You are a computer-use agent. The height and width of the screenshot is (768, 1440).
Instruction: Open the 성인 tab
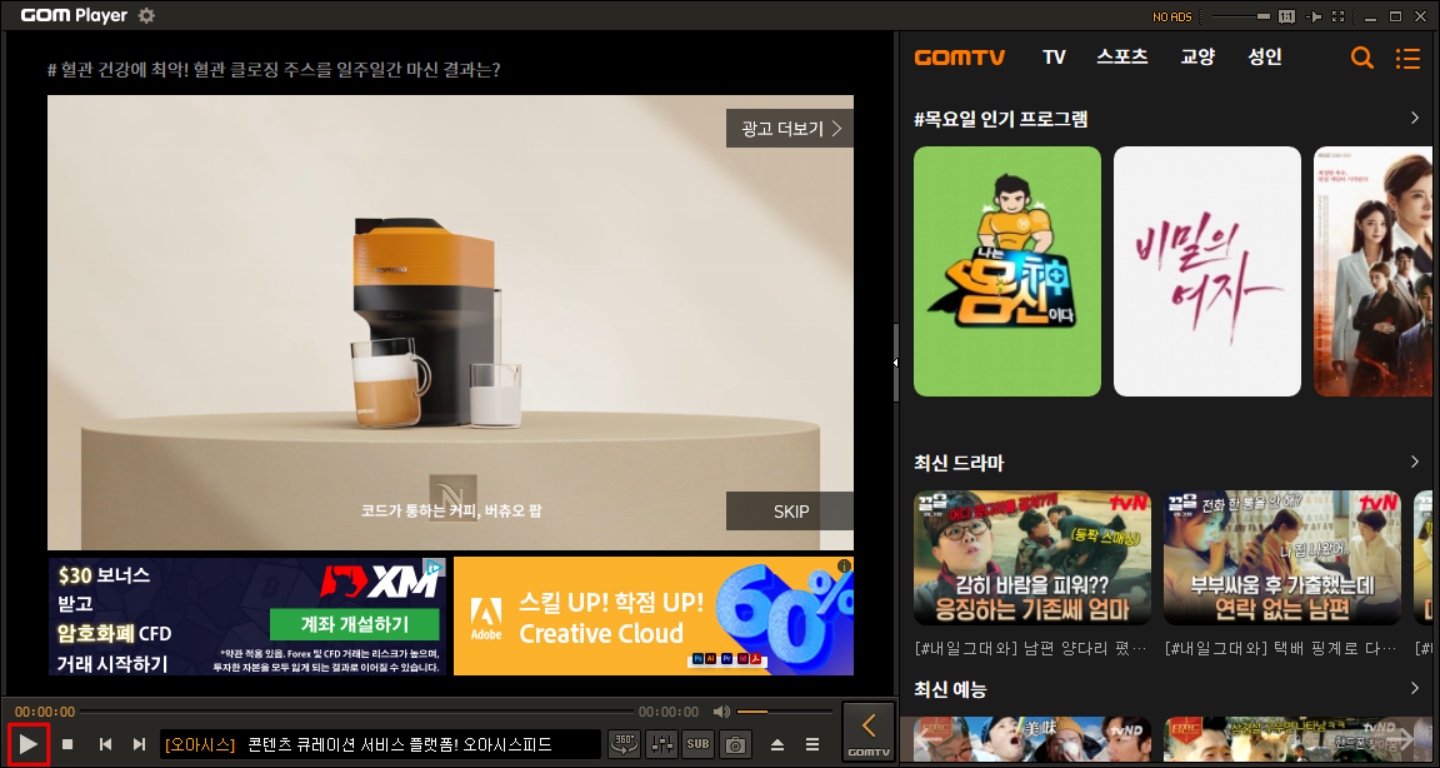point(1265,57)
